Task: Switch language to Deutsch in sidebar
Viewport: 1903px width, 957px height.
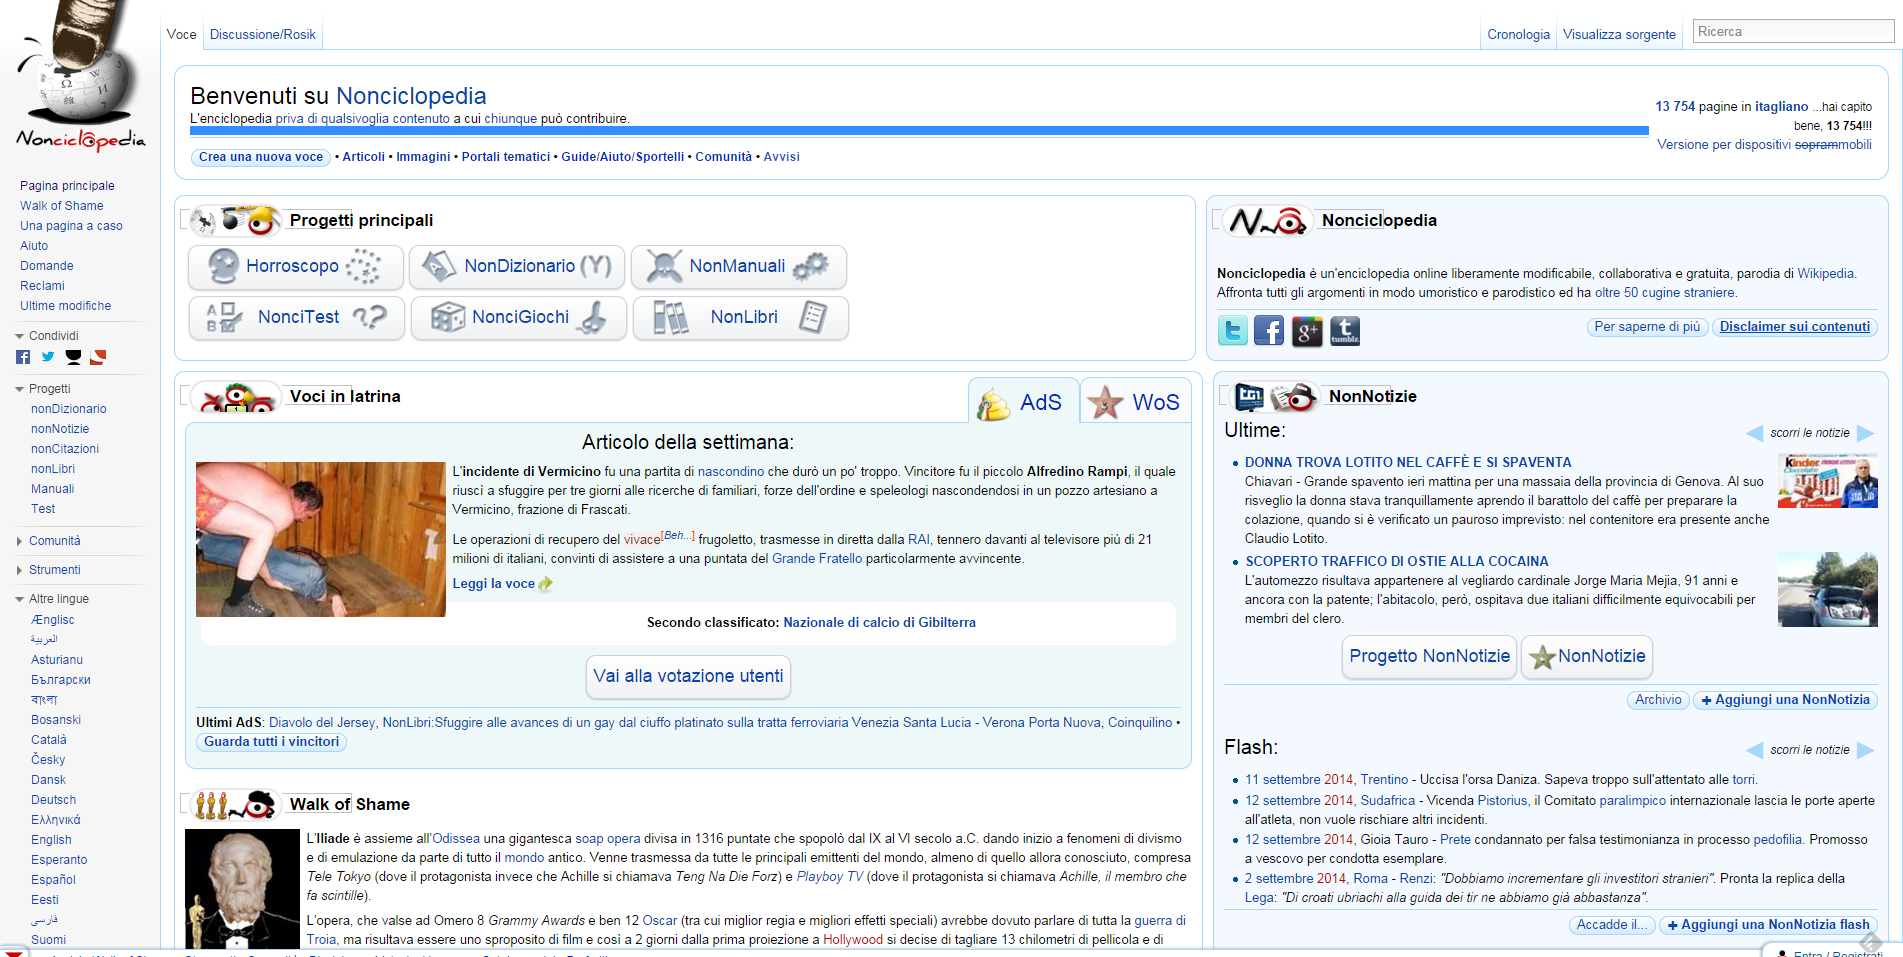Action: tap(53, 800)
